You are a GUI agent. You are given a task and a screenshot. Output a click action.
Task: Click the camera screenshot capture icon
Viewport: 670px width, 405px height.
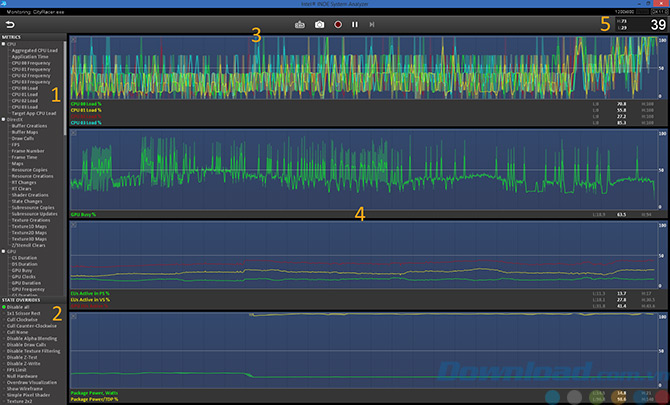click(x=319, y=23)
